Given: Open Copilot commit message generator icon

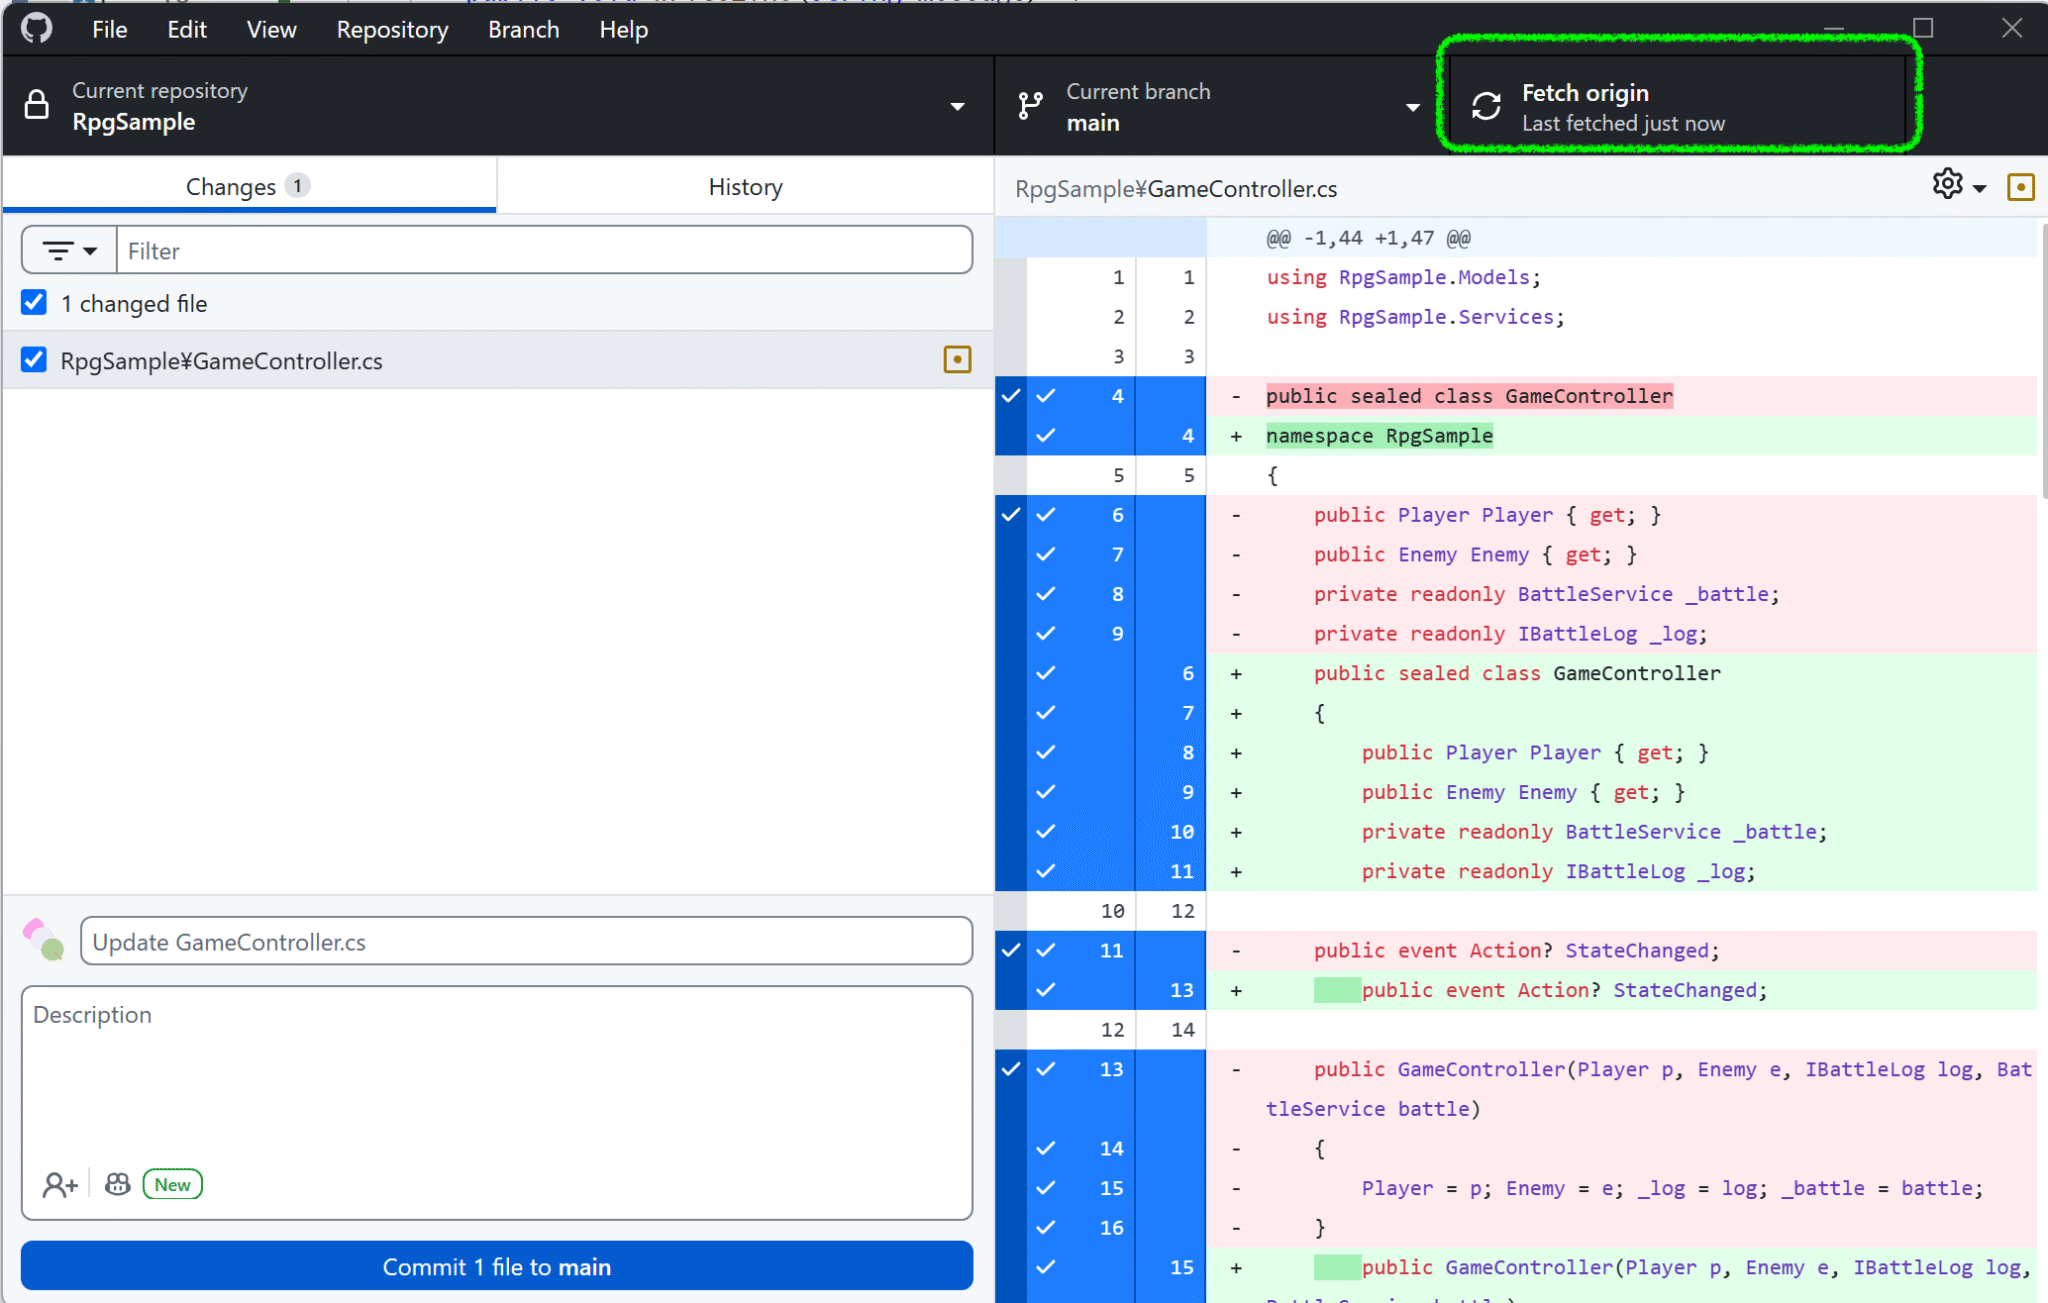Looking at the screenshot, I should [x=117, y=1184].
